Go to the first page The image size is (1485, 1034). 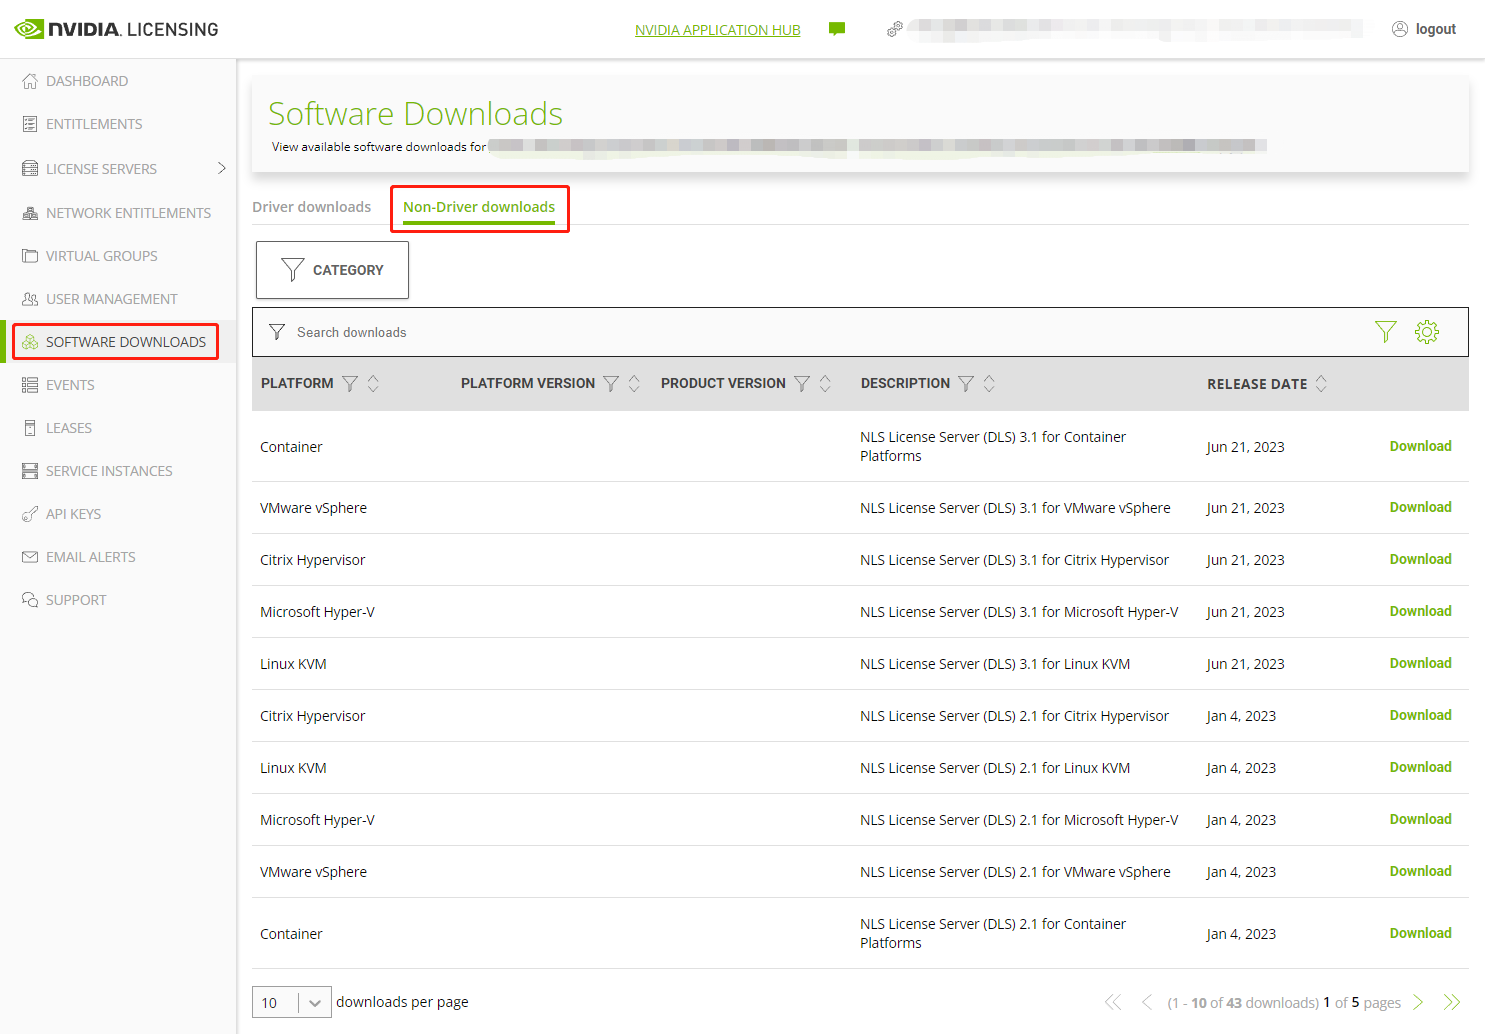(x=1113, y=1002)
